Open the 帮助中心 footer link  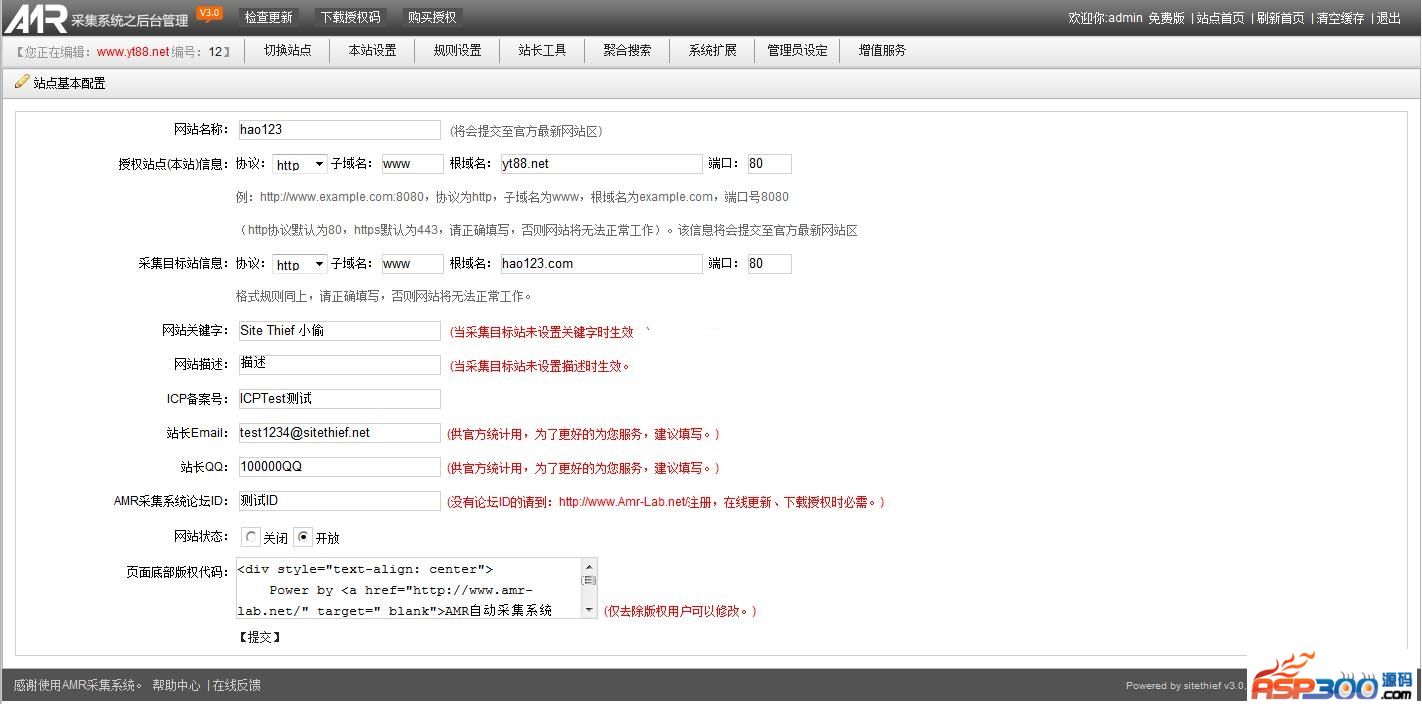coord(176,685)
